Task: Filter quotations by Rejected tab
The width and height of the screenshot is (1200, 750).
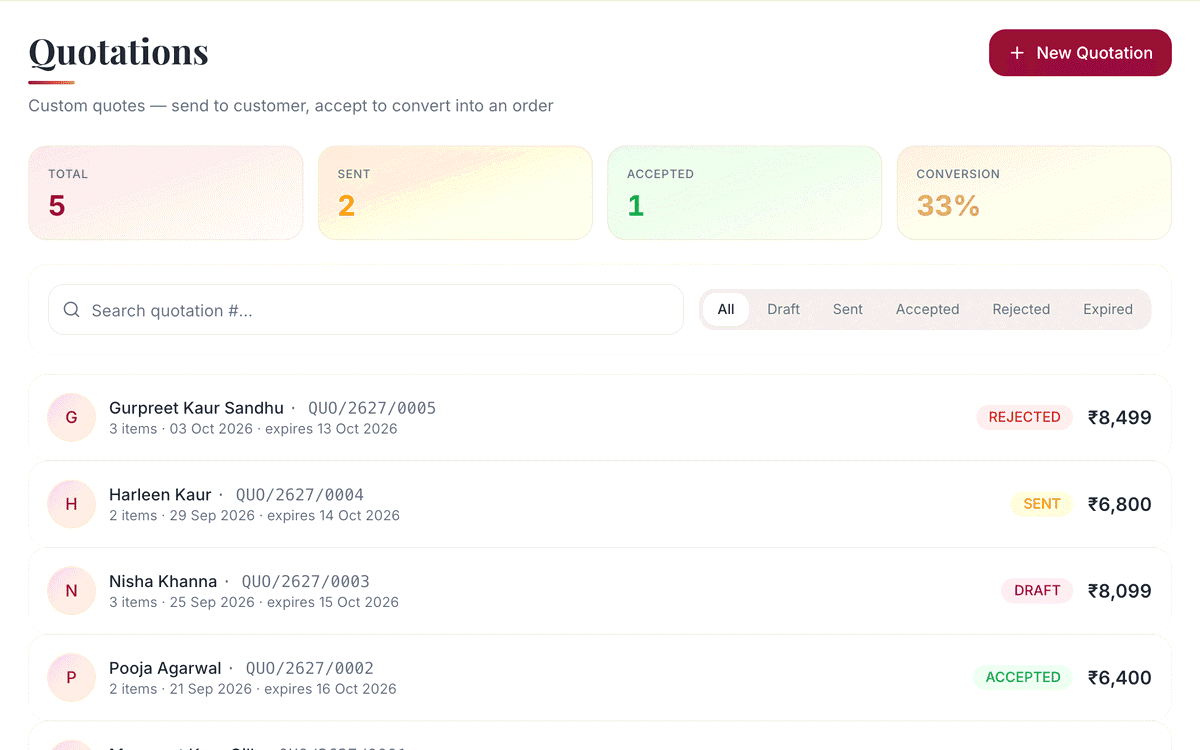Action: click(x=1021, y=310)
